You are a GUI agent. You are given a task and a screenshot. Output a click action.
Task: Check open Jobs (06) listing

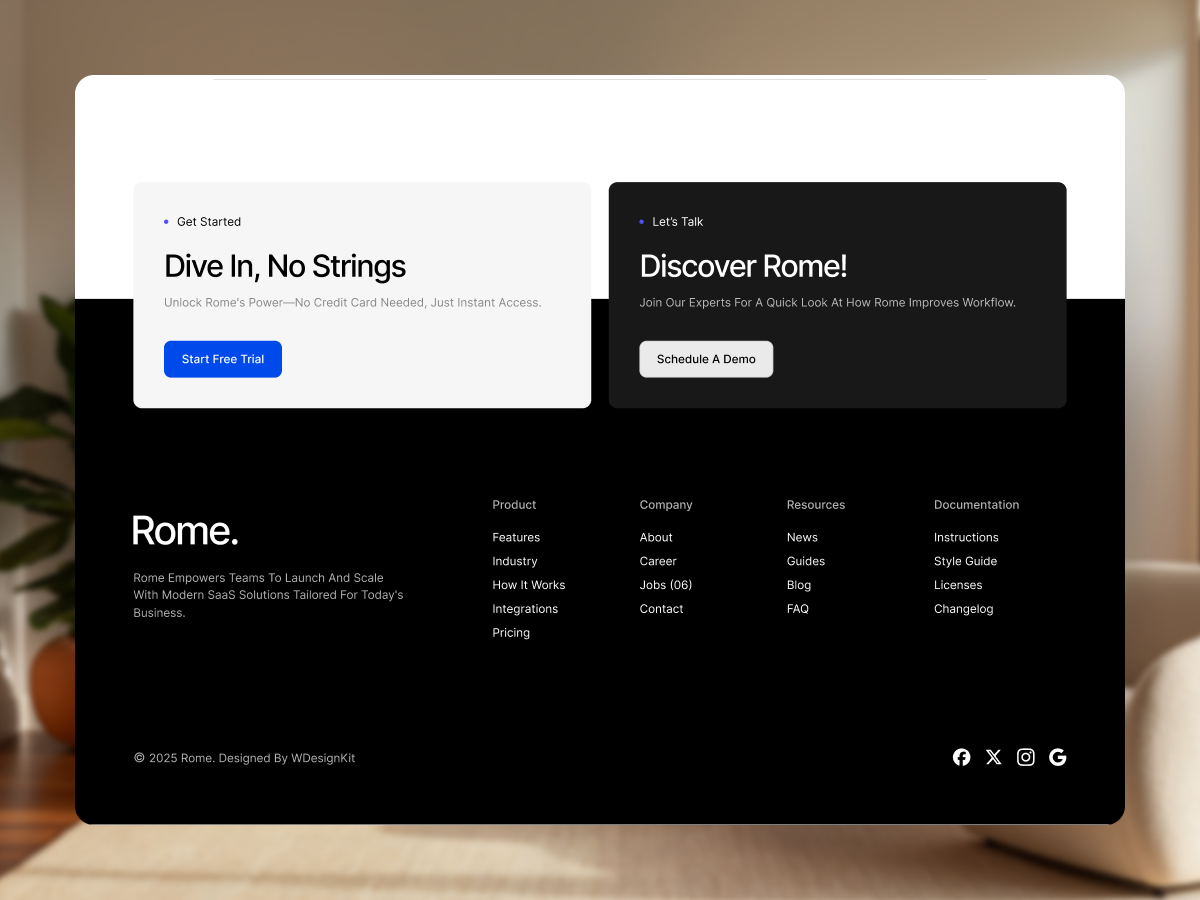(x=665, y=585)
